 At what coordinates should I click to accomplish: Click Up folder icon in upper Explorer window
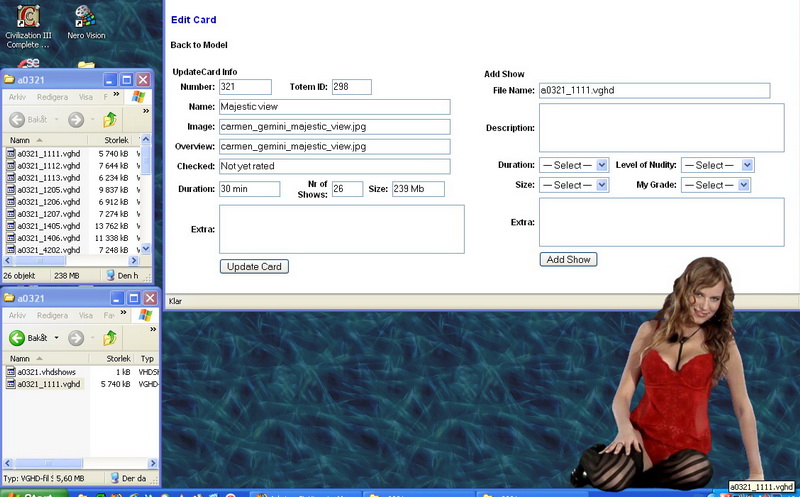coord(110,120)
